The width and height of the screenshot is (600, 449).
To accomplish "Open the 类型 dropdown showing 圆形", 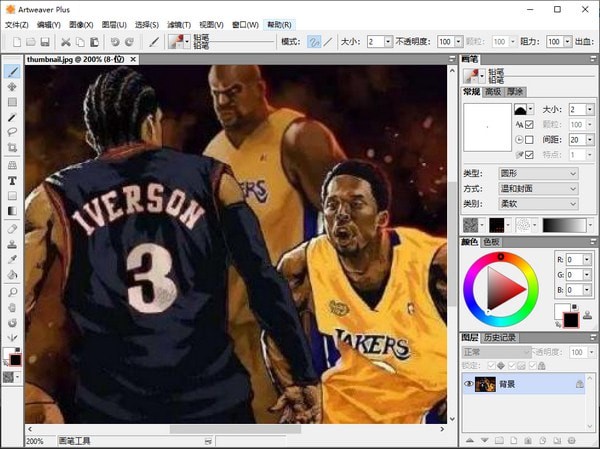I will coord(538,173).
